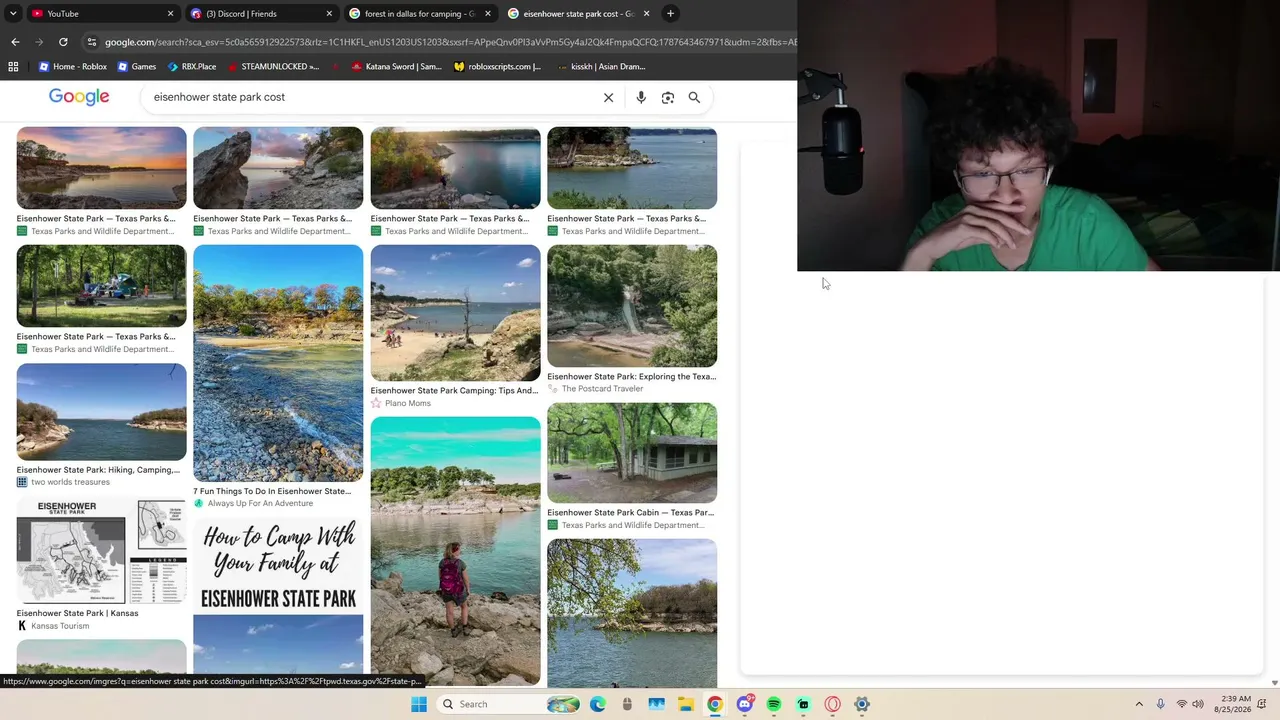The width and height of the screenshot is (1280, 720).
Task: Submit search with the magnifier icon
Action: pos(694,97)
